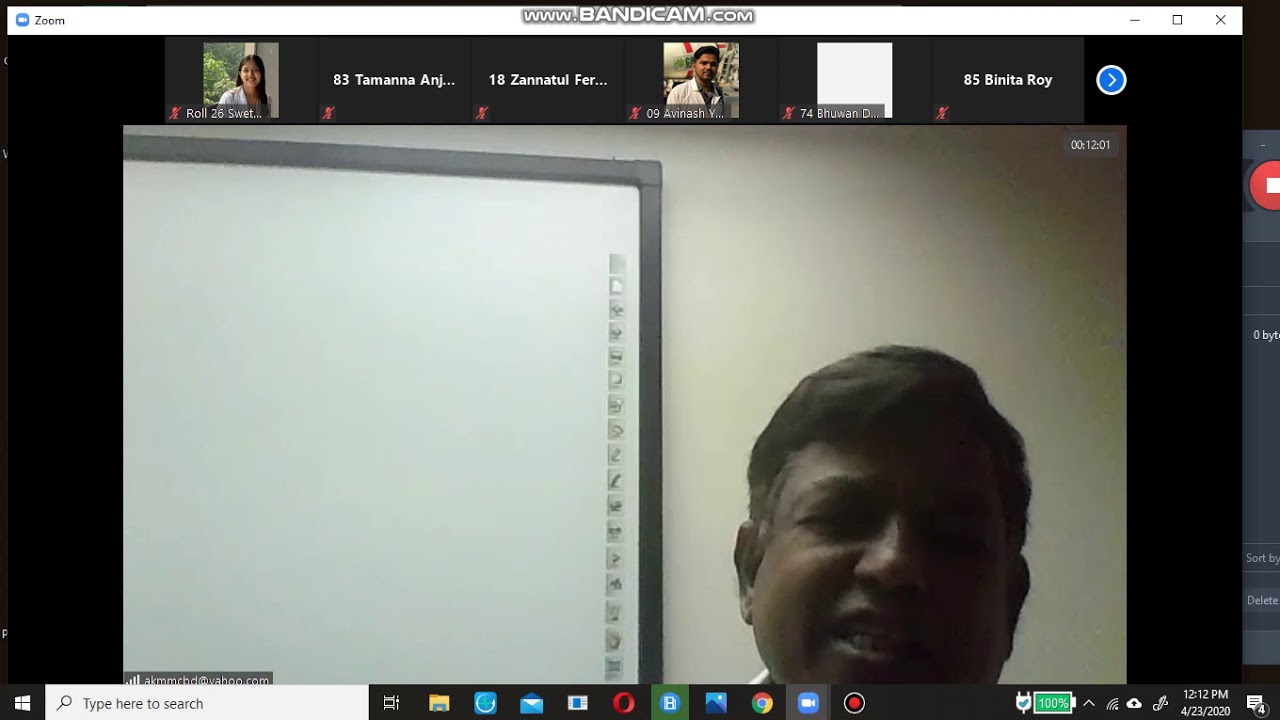Viewport: 1280px width, 720px height.
Task: Expand hidden system tray icons
Action: pos(1089,703)
